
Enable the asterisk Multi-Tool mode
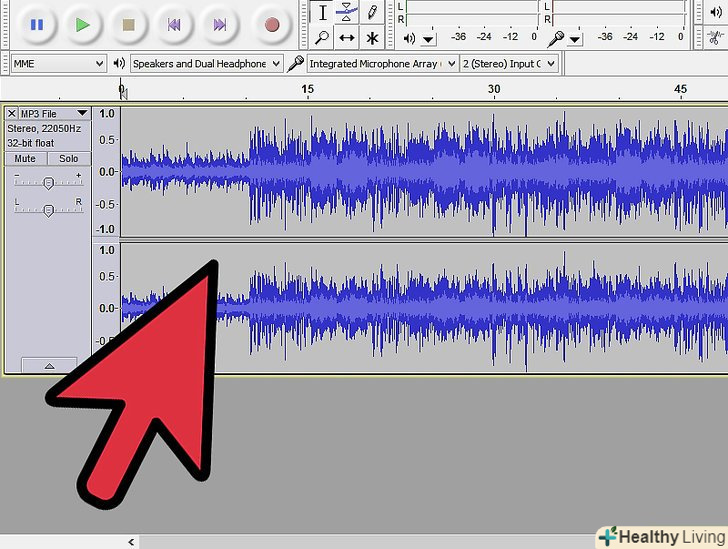(x=372, y=38)
